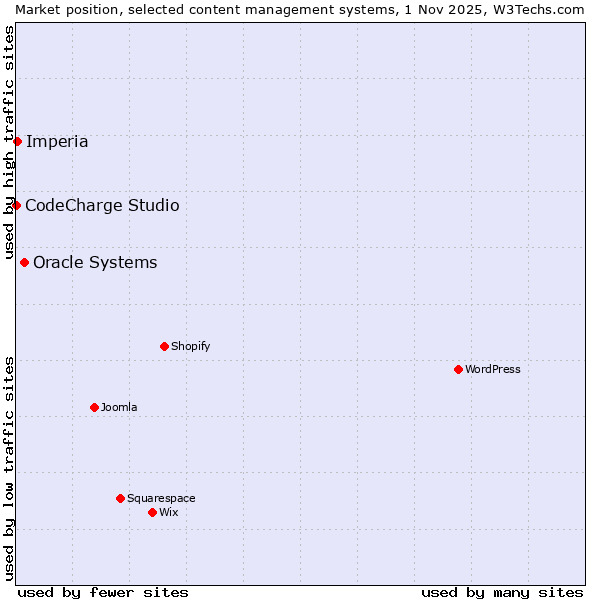Click the CodeCharge Studio text label

102,205
